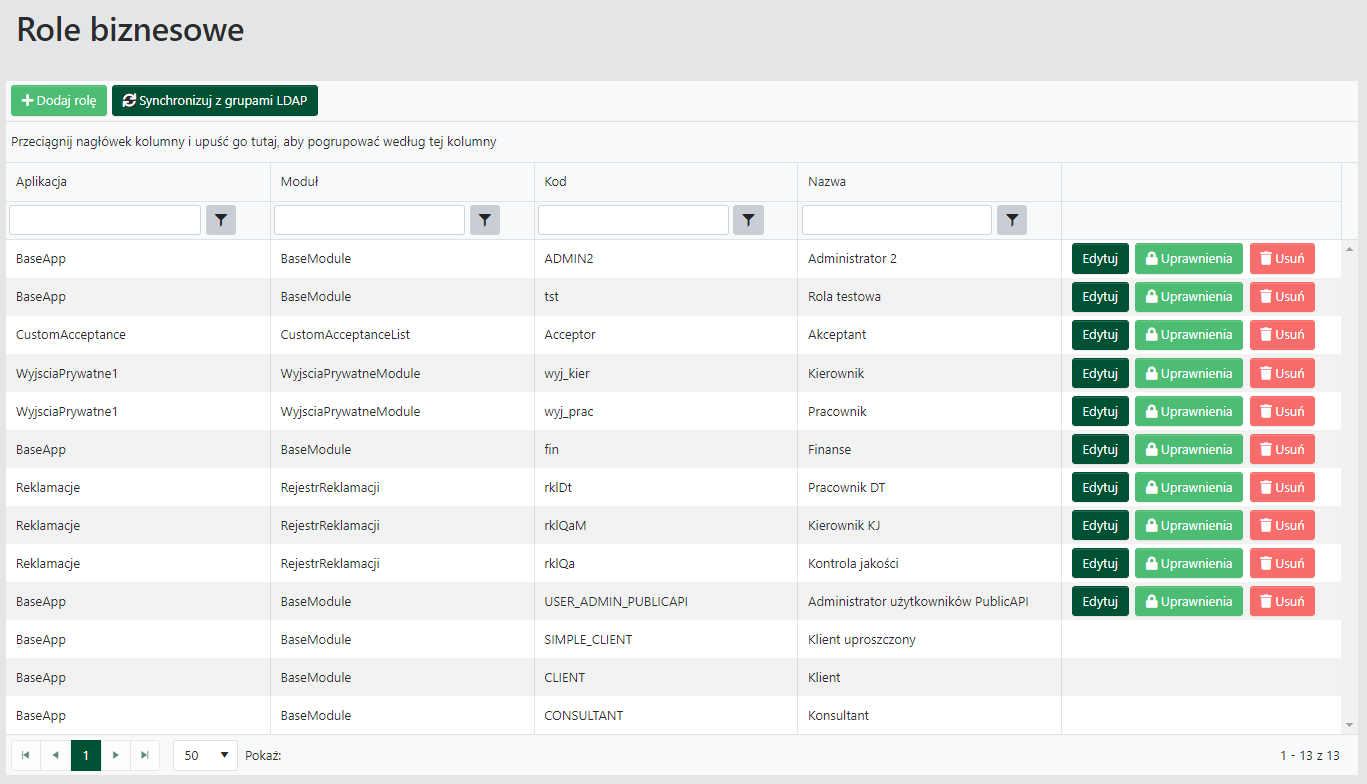Image resolution: width=1367 pixels, height=784 pixels.
Task: Edit the Administrator 2 role
Action: [x=1100, y=259]
